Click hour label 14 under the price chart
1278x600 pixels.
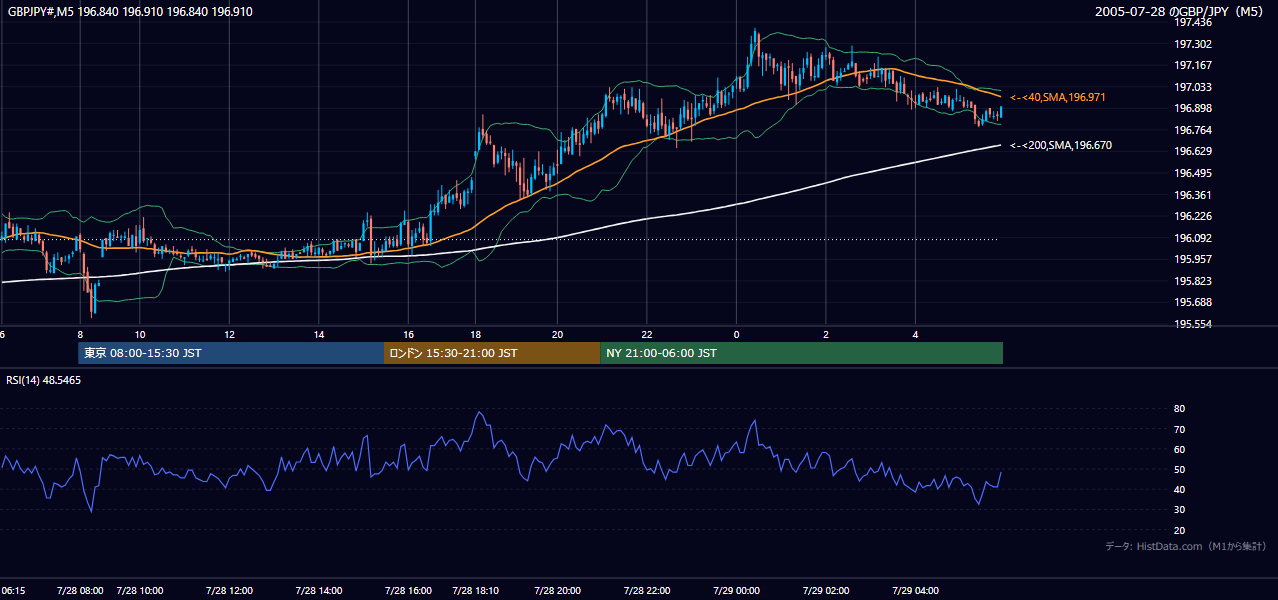point(319,334)
